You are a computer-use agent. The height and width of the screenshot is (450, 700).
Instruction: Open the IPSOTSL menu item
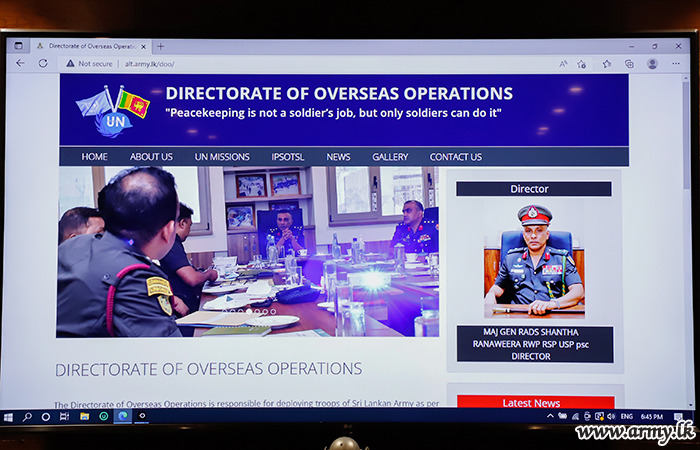[288, 157]
